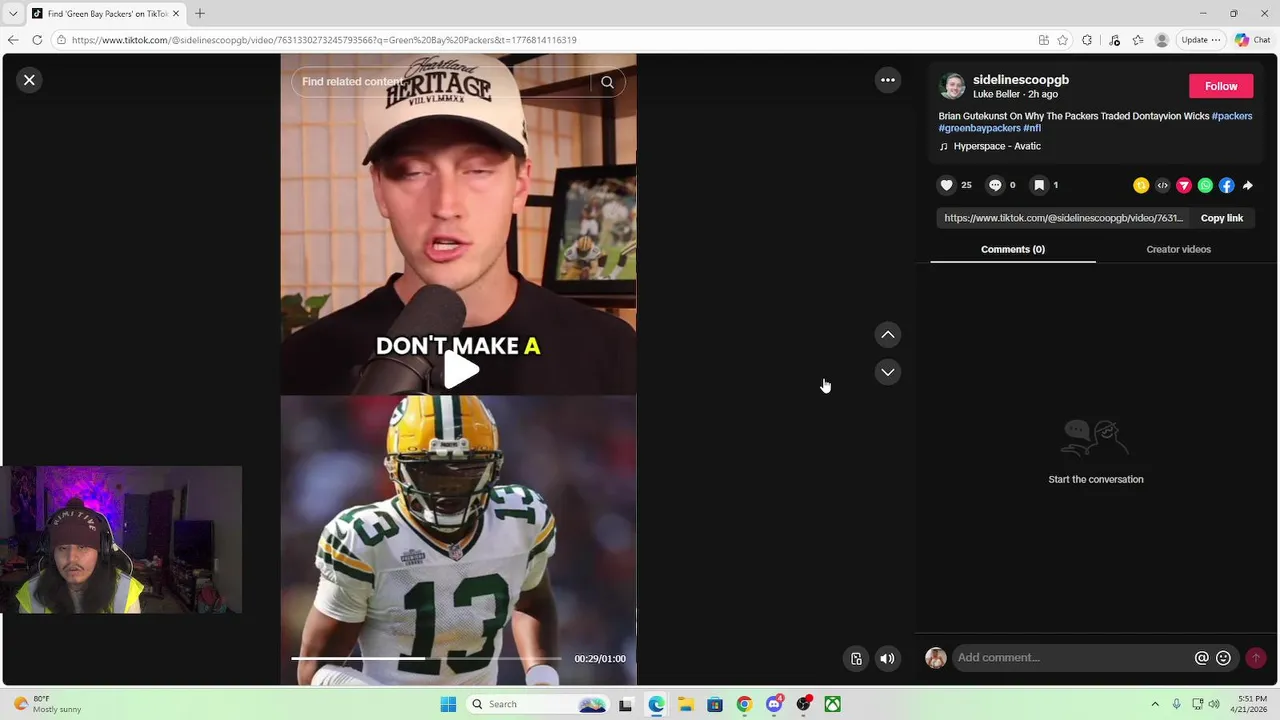Click the browser Back arrow

[13, 40]
